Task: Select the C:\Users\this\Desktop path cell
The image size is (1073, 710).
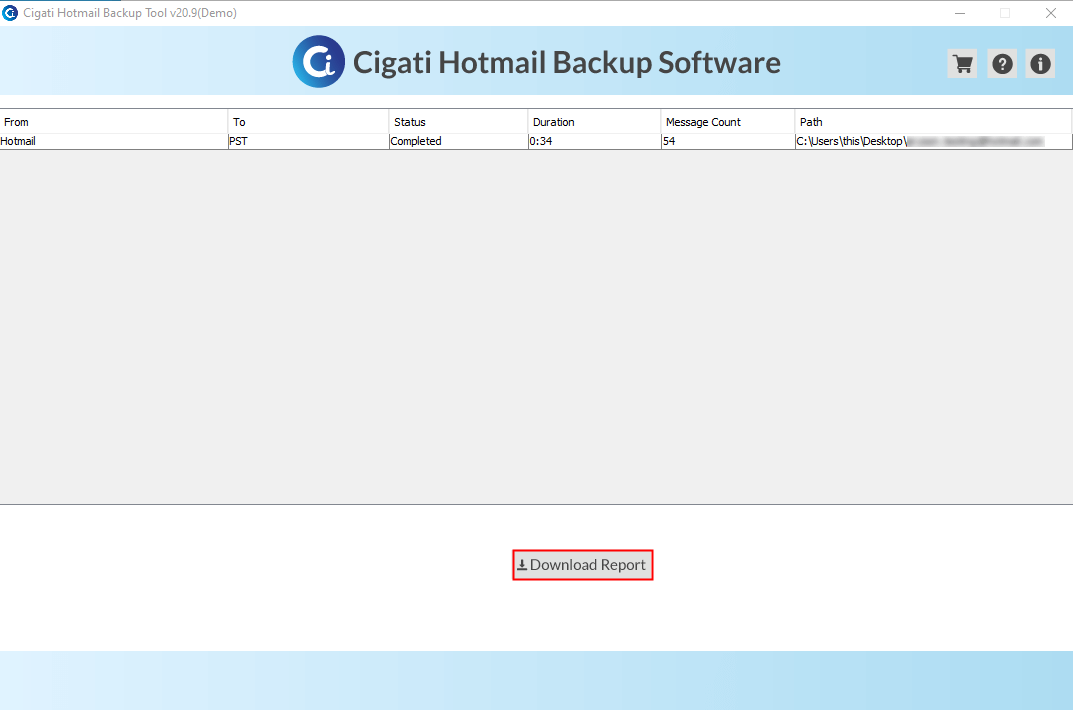Action: [x=933, y=141]
